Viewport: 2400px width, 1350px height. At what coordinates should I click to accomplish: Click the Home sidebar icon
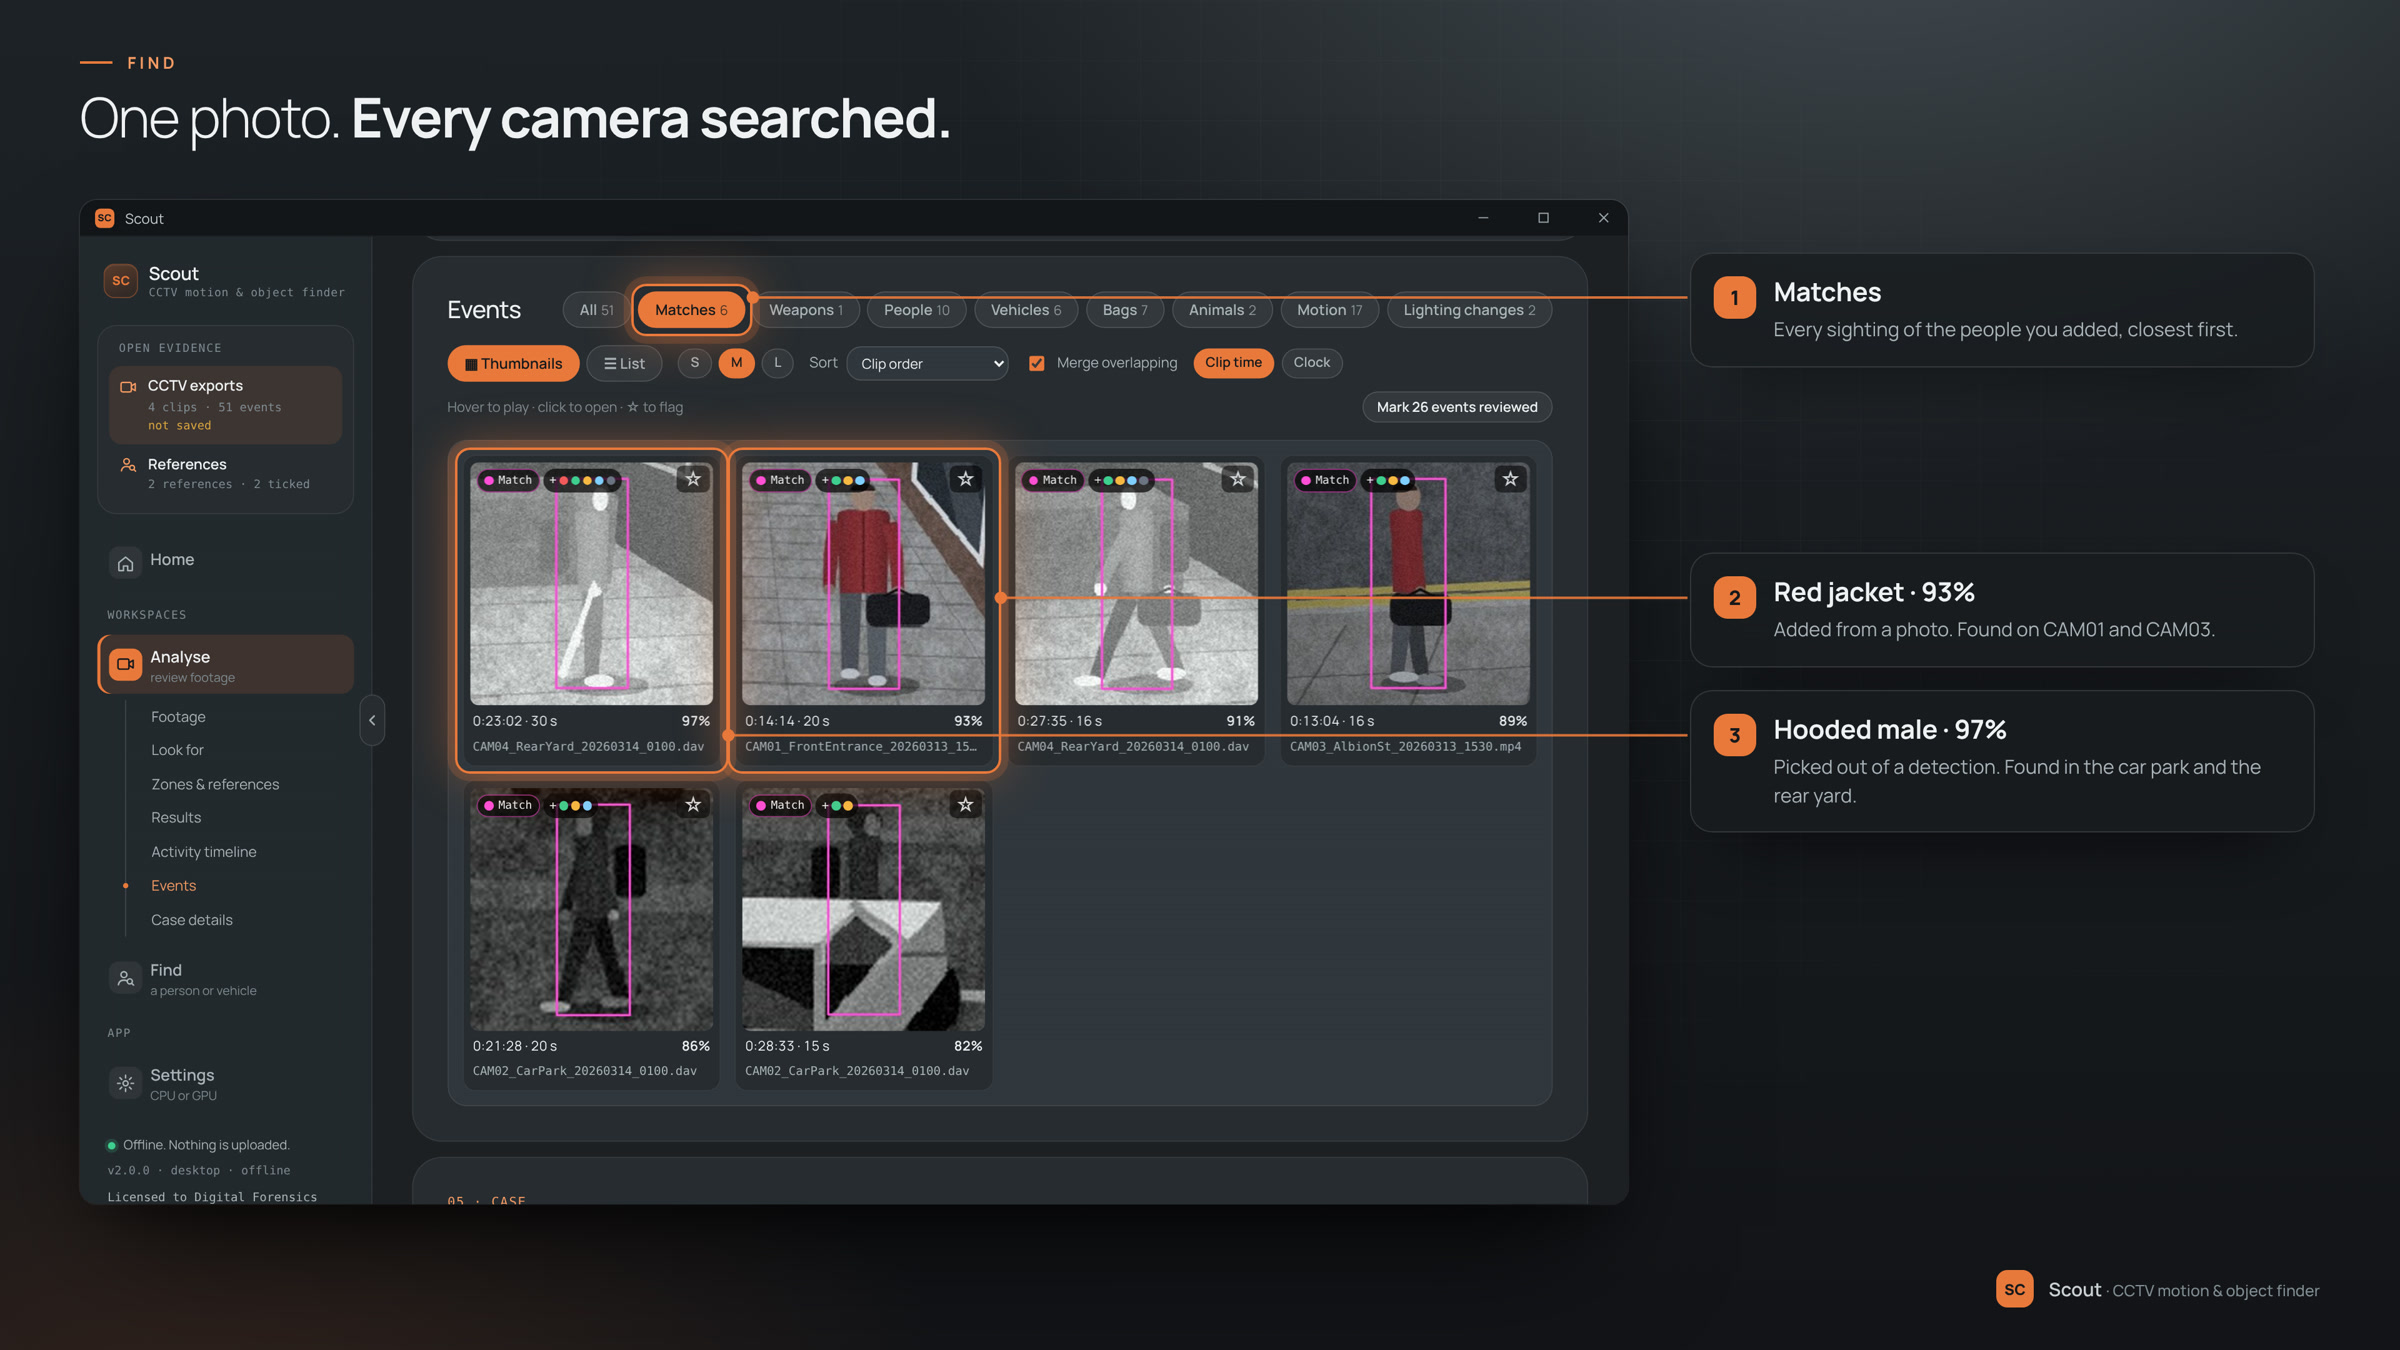coord(125,563)
